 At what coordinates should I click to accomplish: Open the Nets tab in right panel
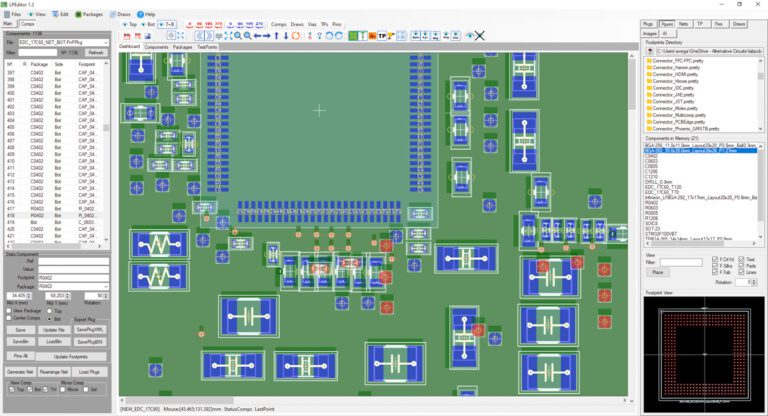pyautogui.click(x=683, y=24)
